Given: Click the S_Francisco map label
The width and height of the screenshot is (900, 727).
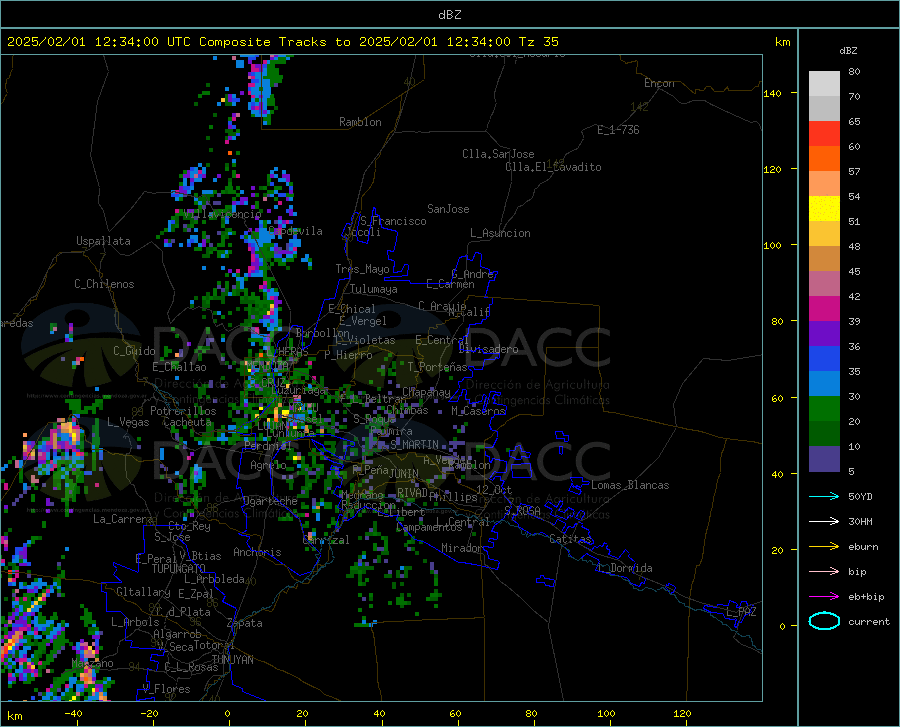Looking at the screenshot, I should [393, 221].
